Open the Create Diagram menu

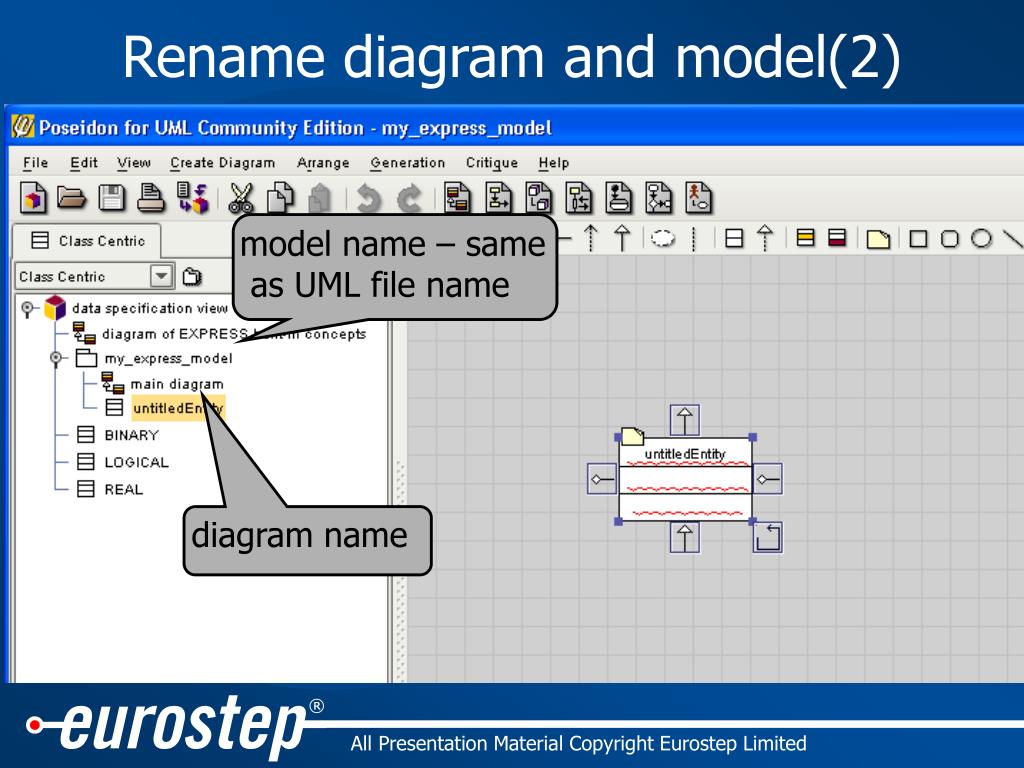pyautogui.click(x=223, y=163)
